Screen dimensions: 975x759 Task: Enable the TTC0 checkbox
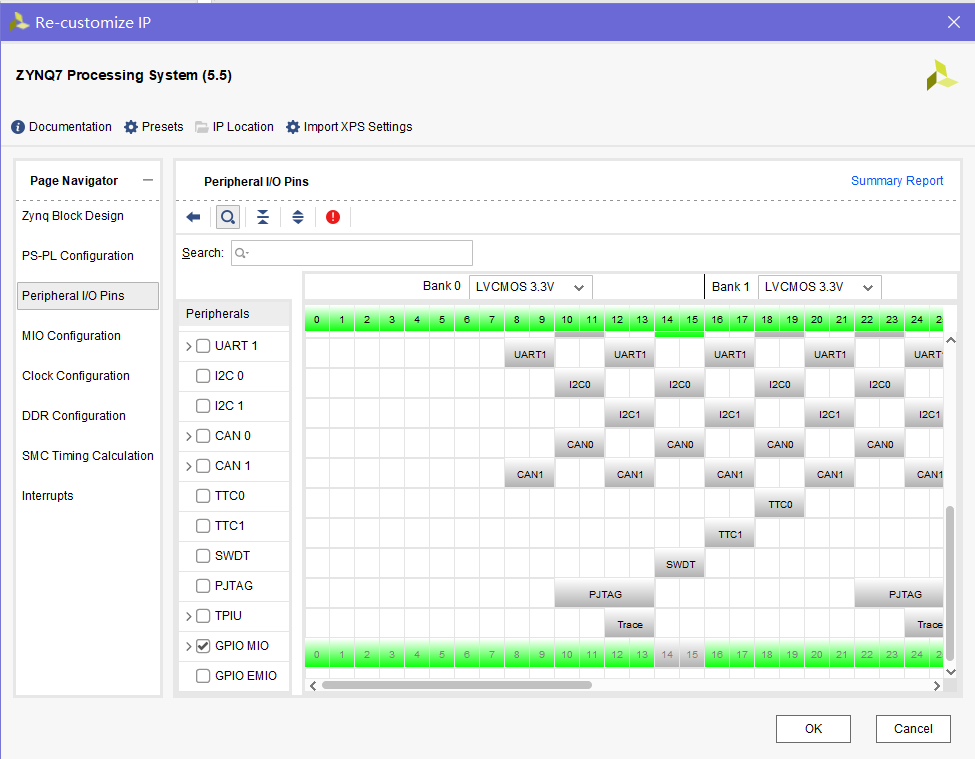tap(203, 495)
